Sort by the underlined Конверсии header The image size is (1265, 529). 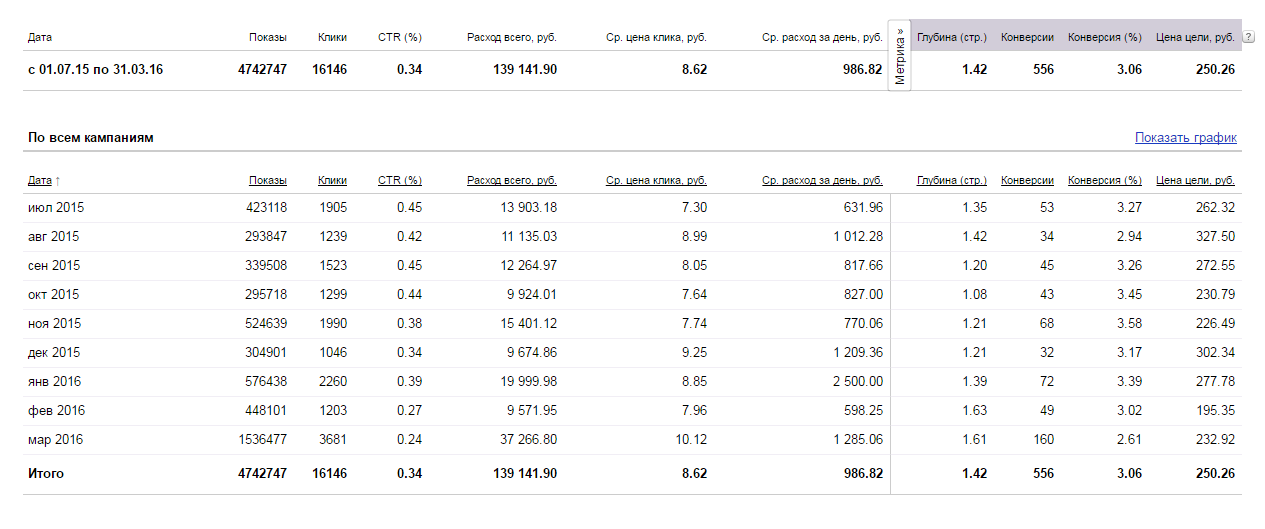[x=1027, y=181]
